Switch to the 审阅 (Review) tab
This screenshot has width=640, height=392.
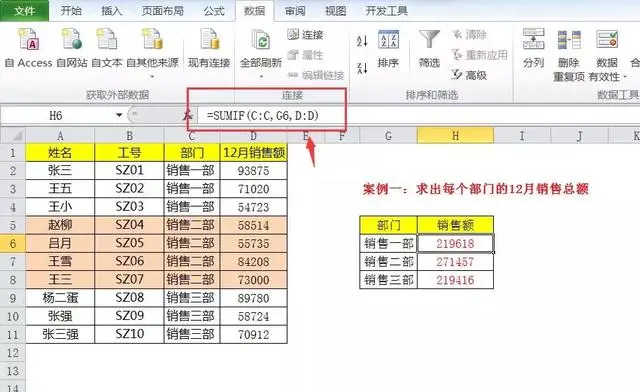295,11
